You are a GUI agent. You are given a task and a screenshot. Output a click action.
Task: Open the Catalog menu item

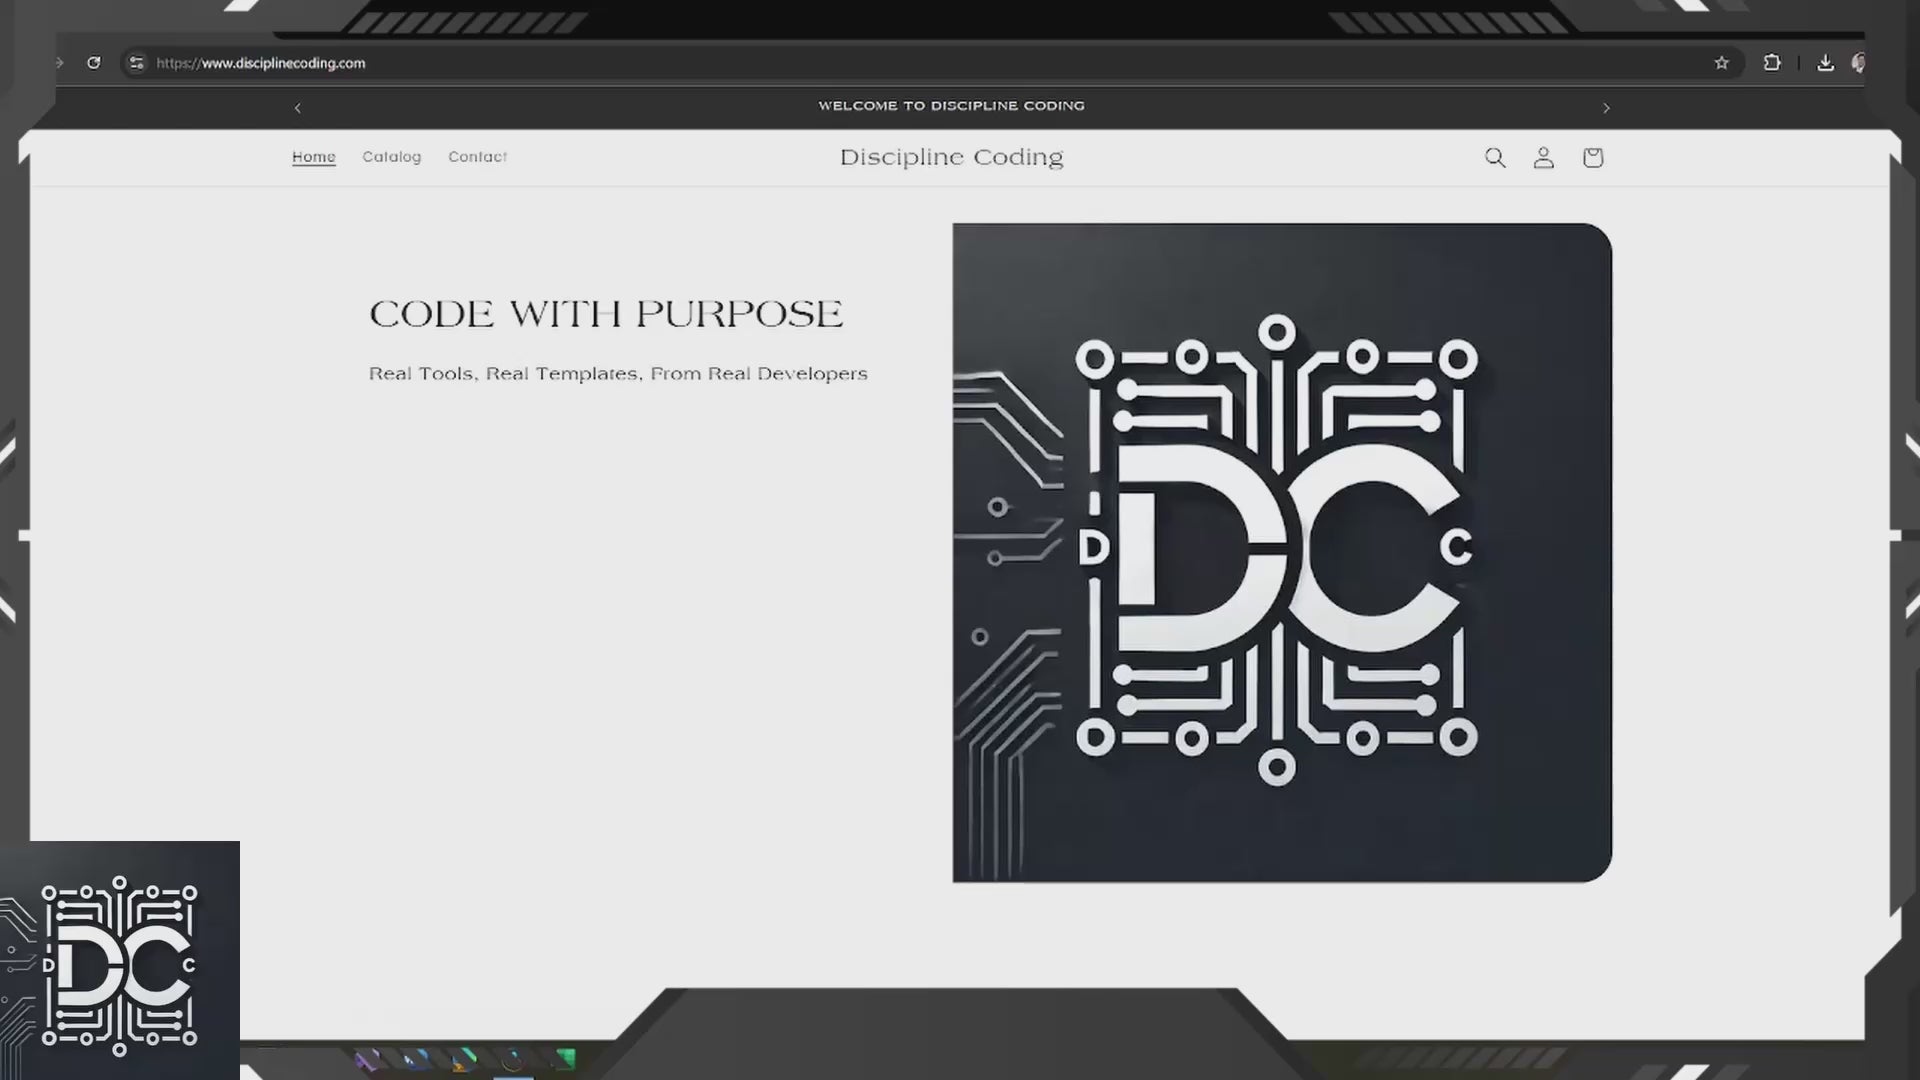[x=391, y=157]
